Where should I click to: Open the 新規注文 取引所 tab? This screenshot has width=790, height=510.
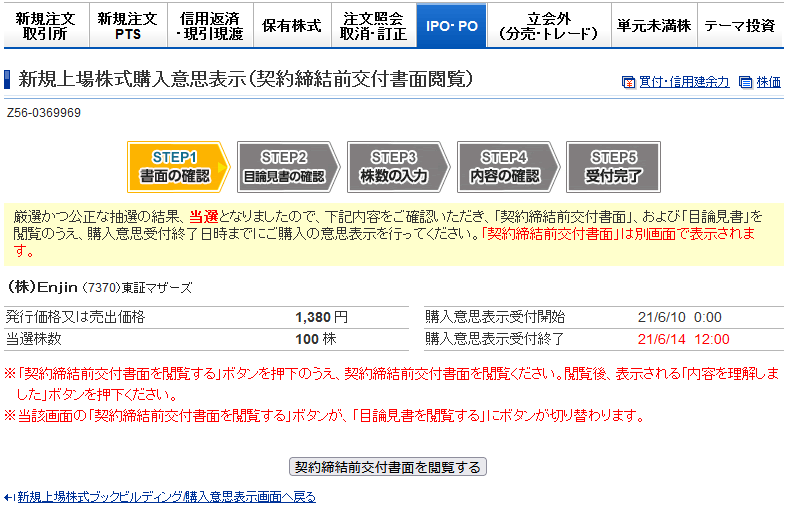click(x=45, y=26)
